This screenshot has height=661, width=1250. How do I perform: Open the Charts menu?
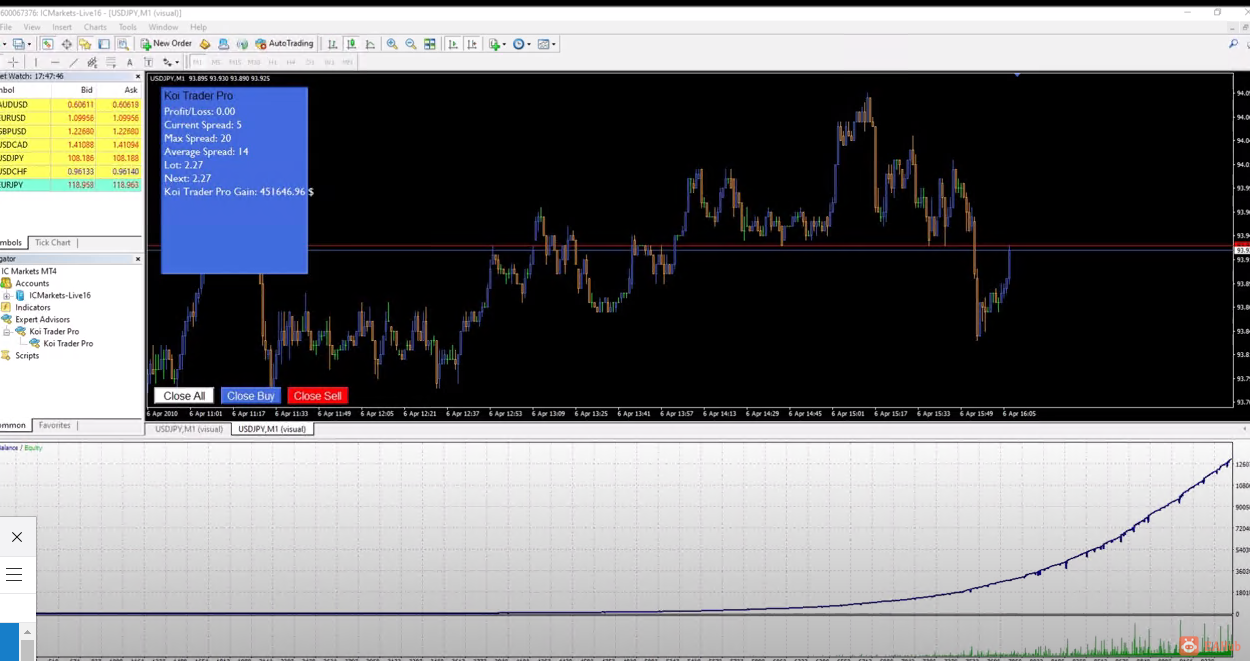pyautogui.click(x=95, y=27)
